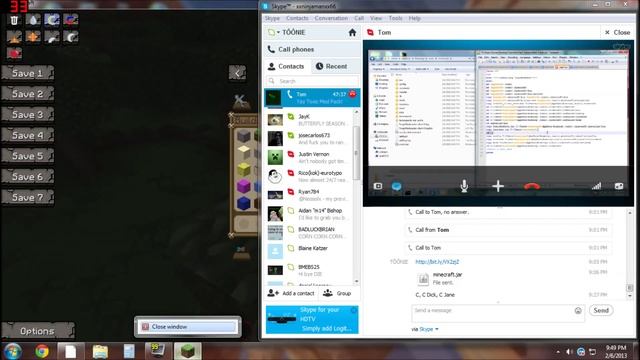The width and height of the screenshot is (640, 360).
Task: Open the Contacts menu in Skype menu bar
Action: pyautogui.click(x=297, y=18)
